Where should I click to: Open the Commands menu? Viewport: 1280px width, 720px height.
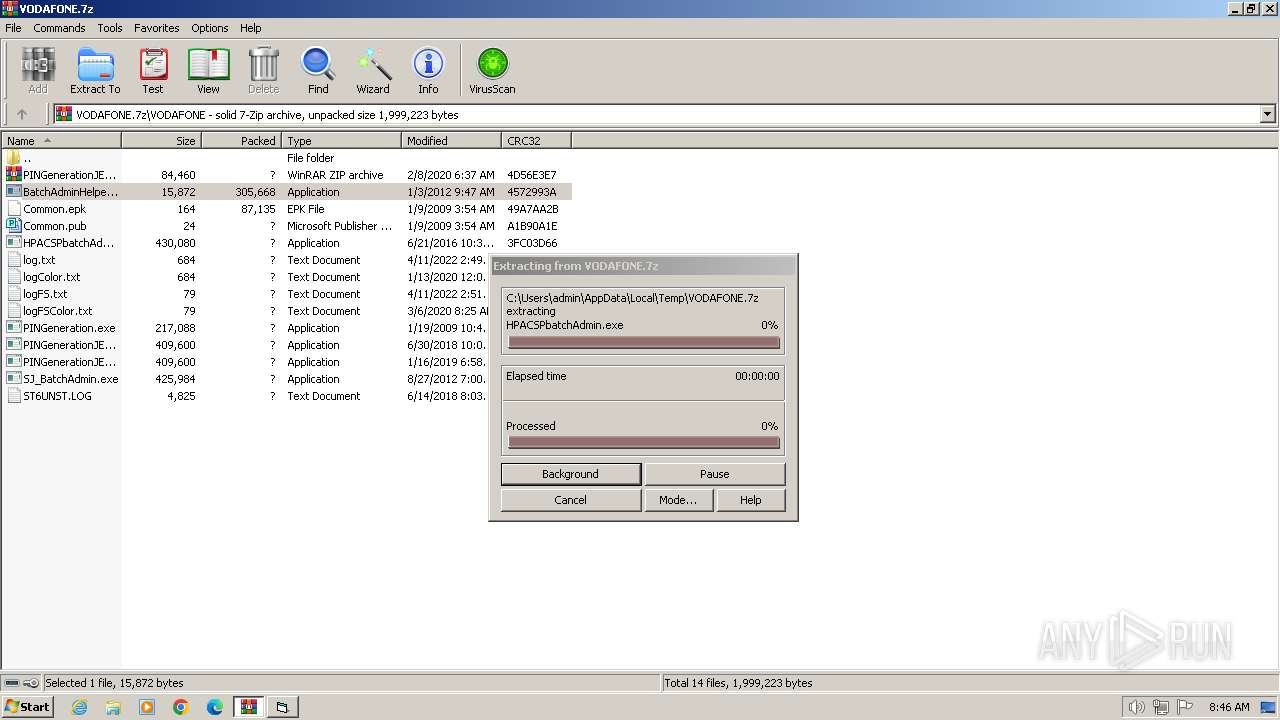click(59, 28)
